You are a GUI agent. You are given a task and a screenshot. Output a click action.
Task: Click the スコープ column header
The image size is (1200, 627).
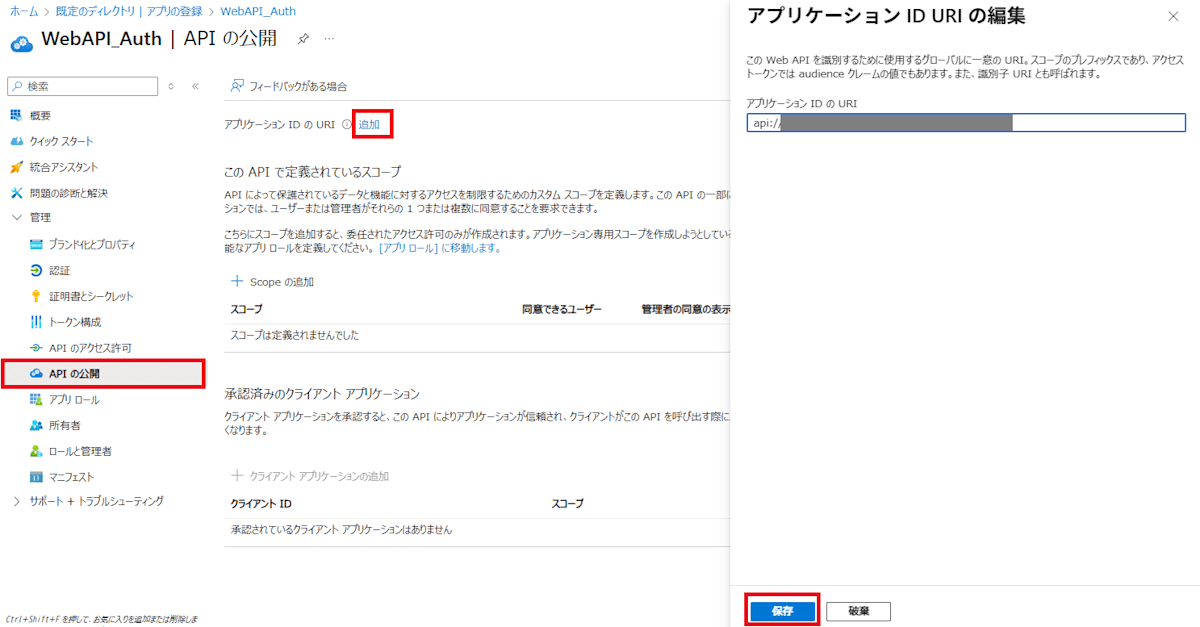click(247, 310)
